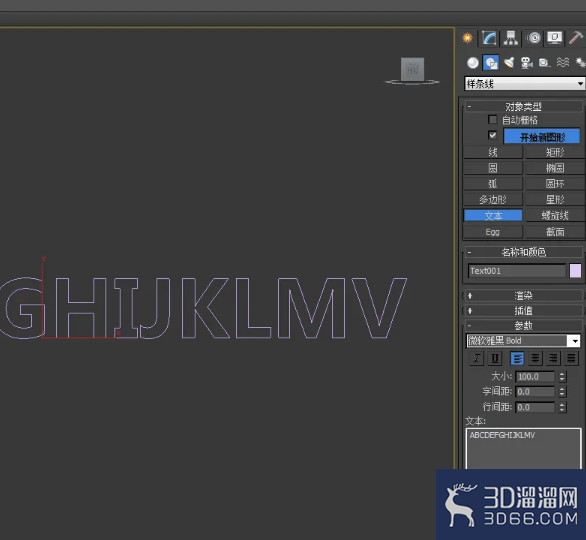Click the ABCDEFGHIJKLMV text box

(x=523, y=448)
